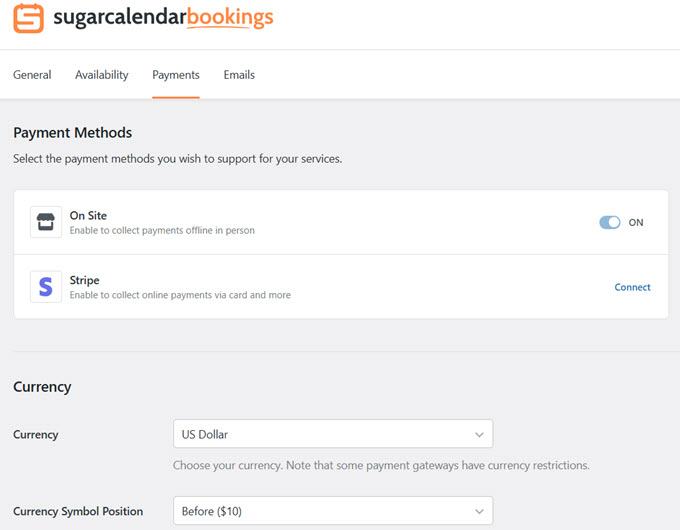Switch to the General tab
The image size is (680, 530).
pyautogui.click(x=32, y=75)
